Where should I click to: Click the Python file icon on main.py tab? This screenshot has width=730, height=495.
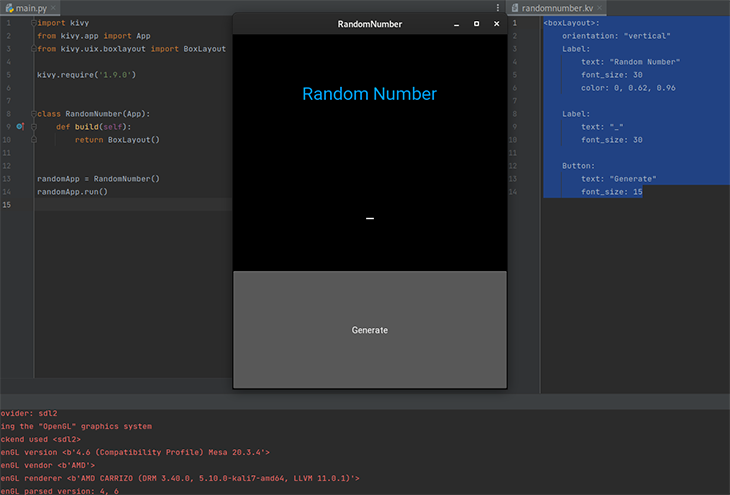point(9,8)
